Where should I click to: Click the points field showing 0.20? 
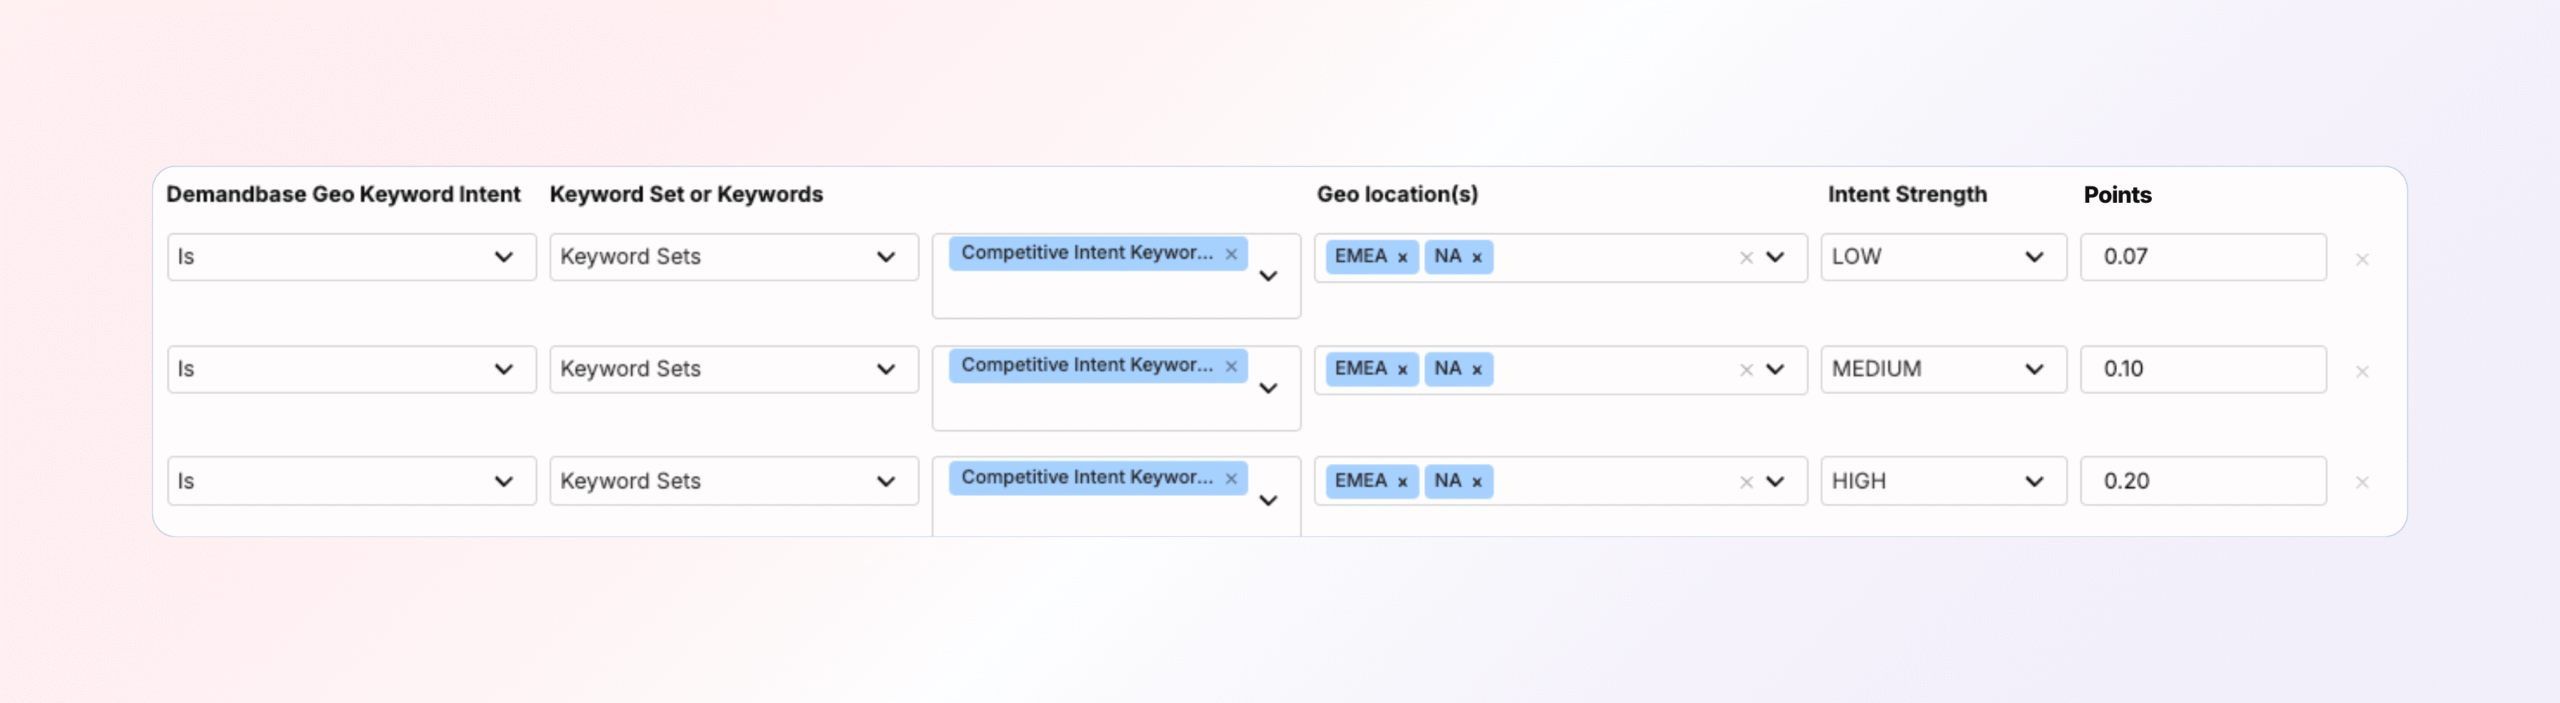[2202, 481]
